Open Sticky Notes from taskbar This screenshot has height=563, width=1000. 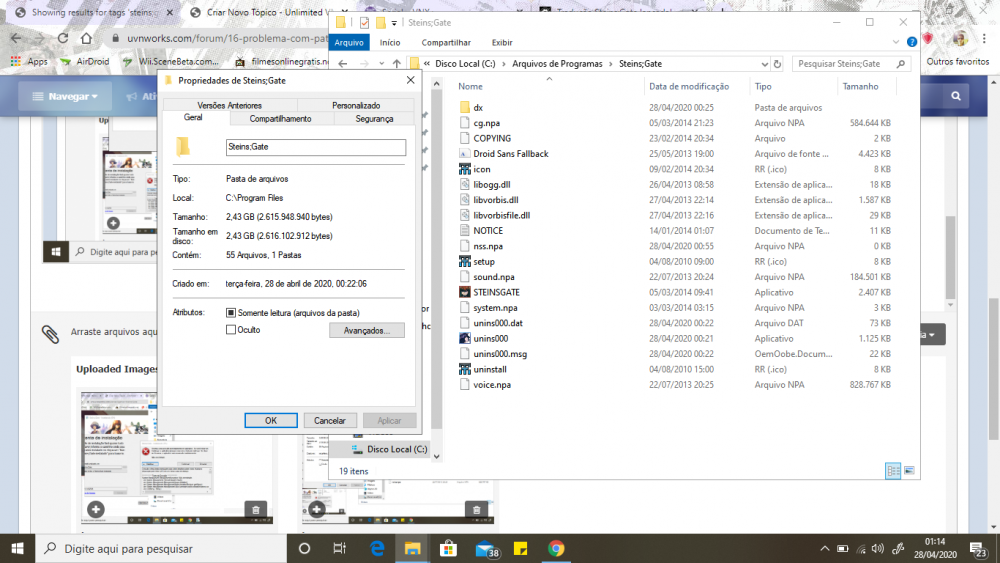point(520,548)
